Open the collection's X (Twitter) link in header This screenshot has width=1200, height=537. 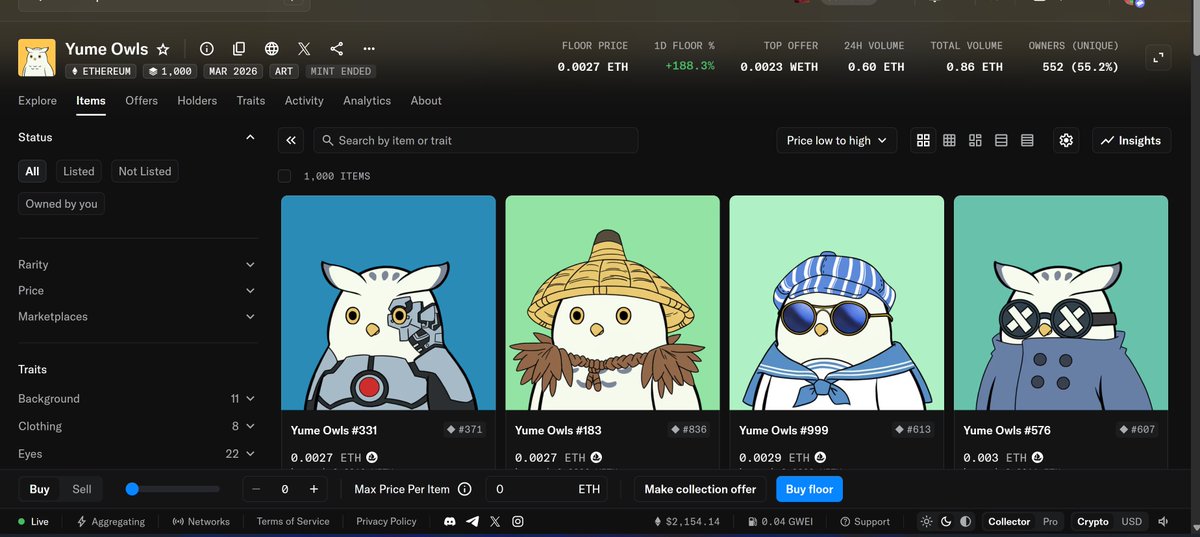click(304, 49)
